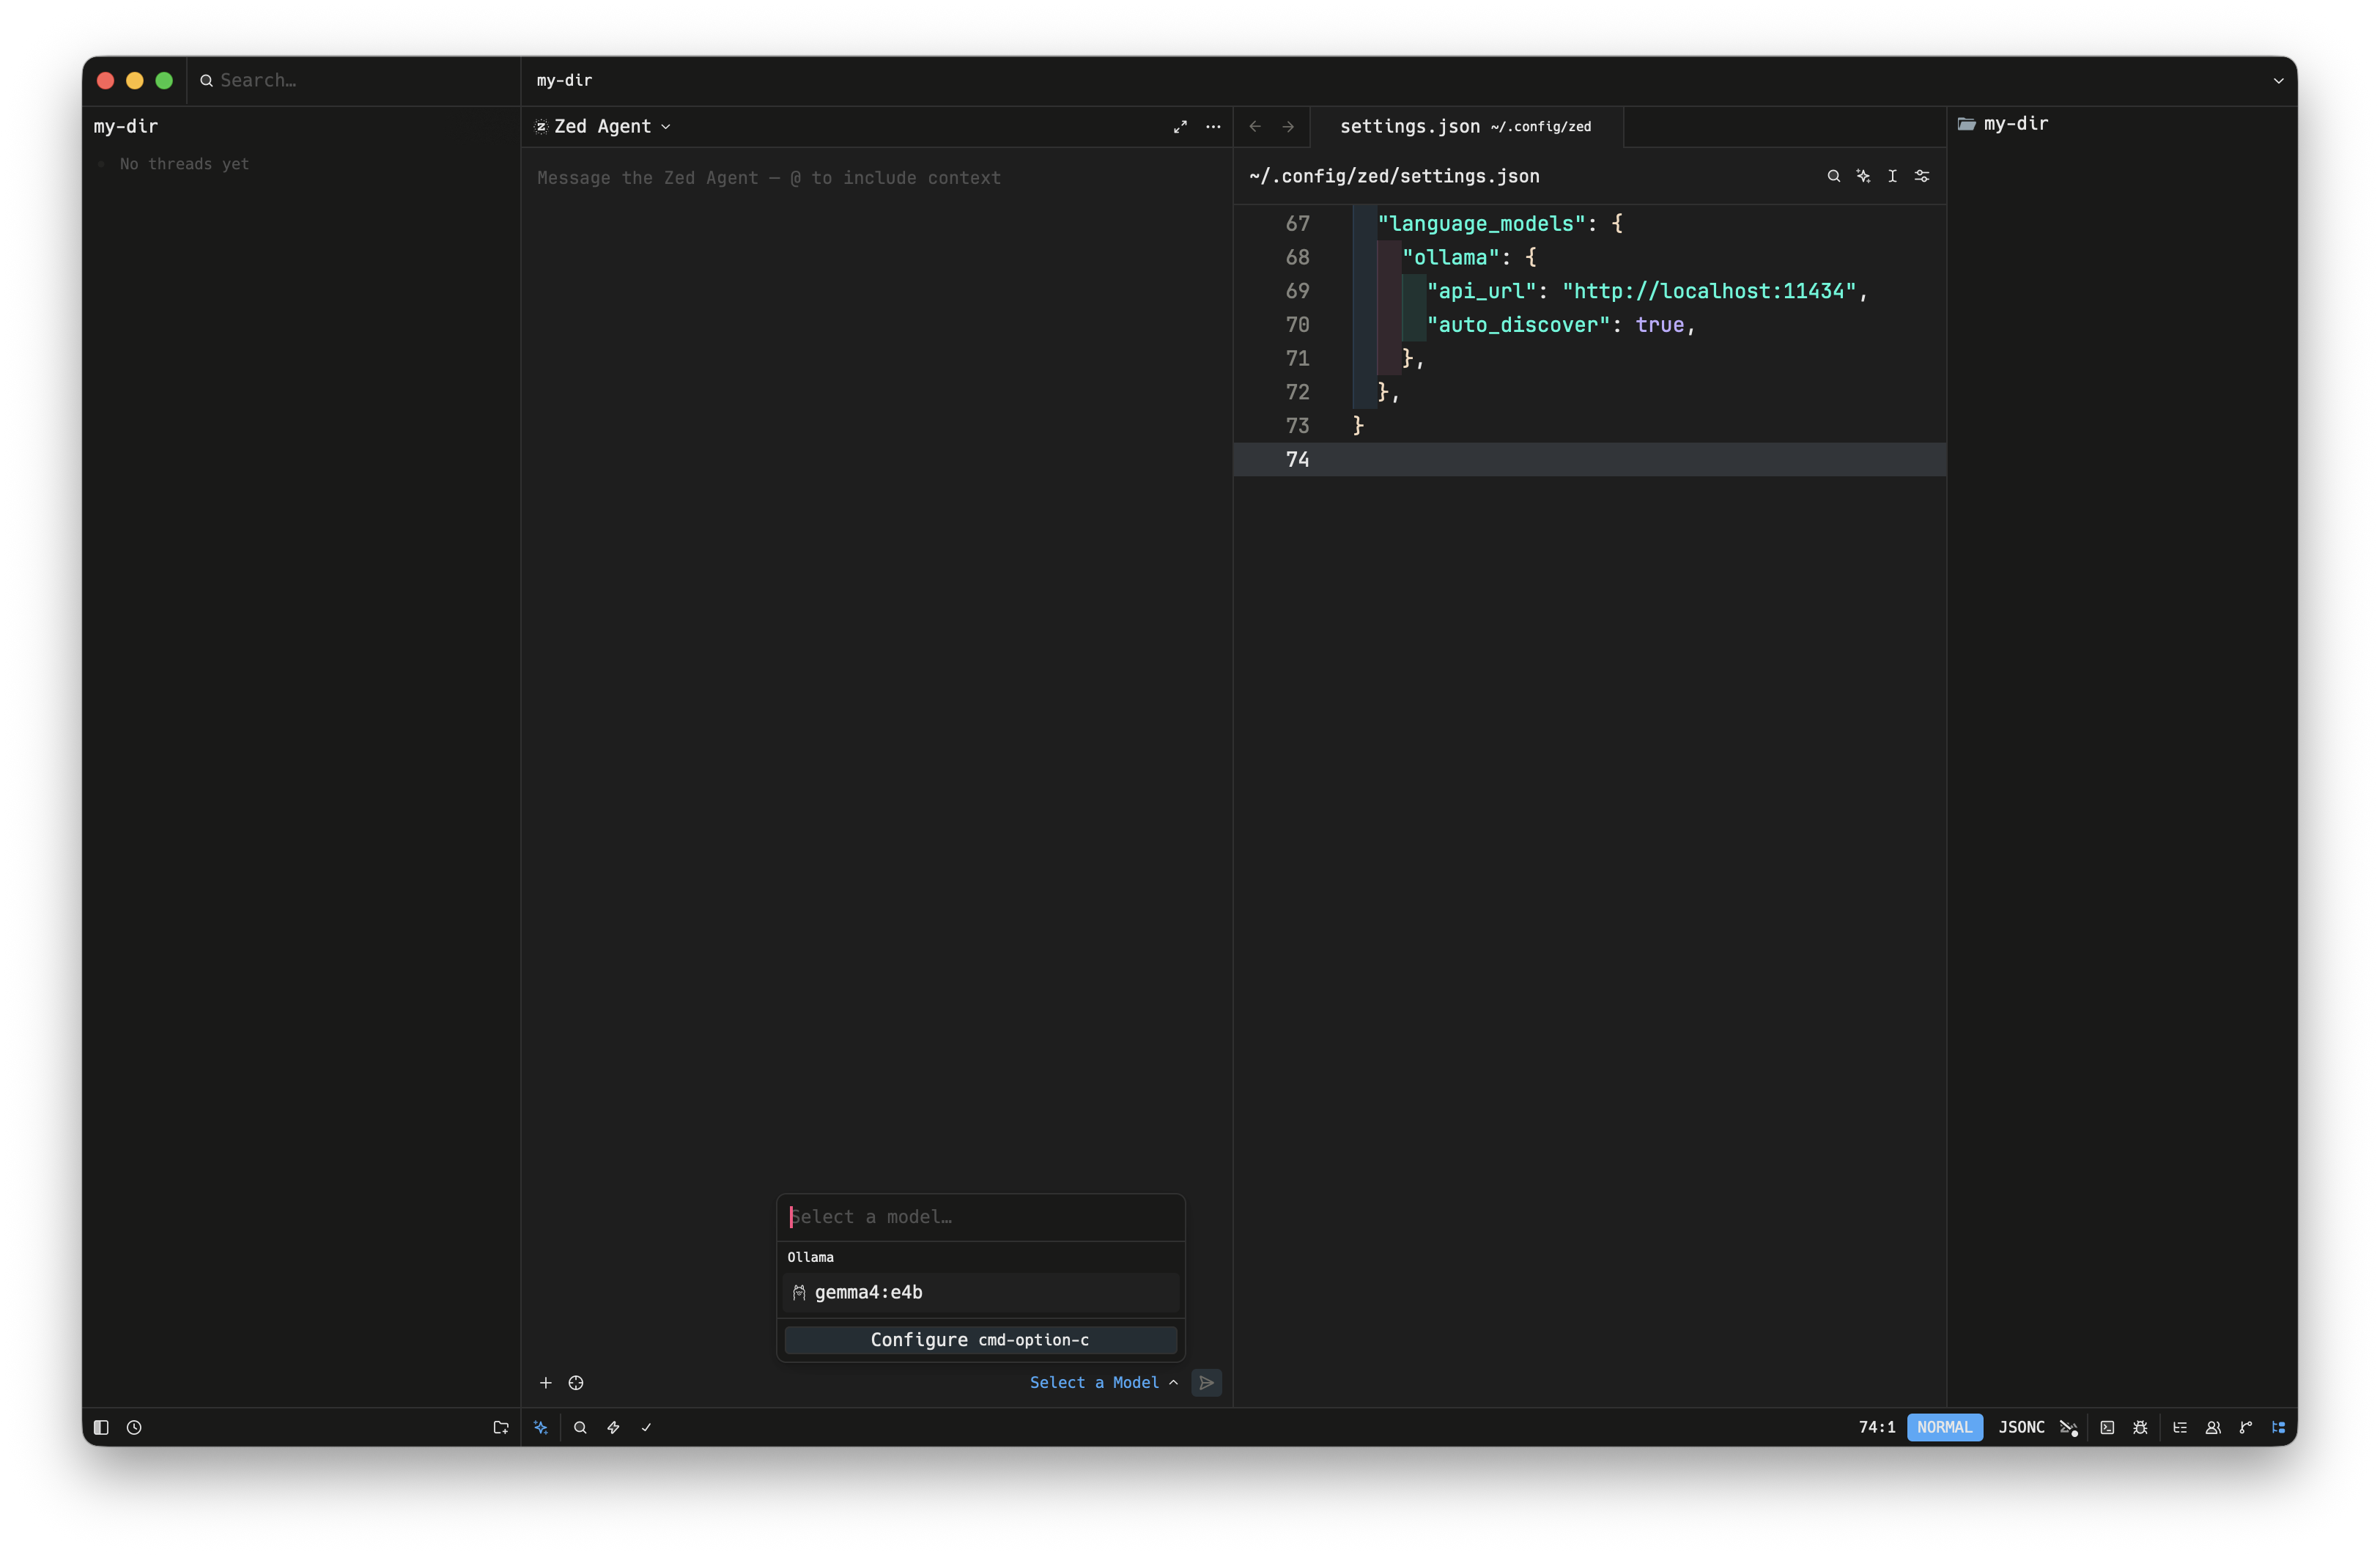Toggle the git branch panel icon

click(x=2246, y=1428)
